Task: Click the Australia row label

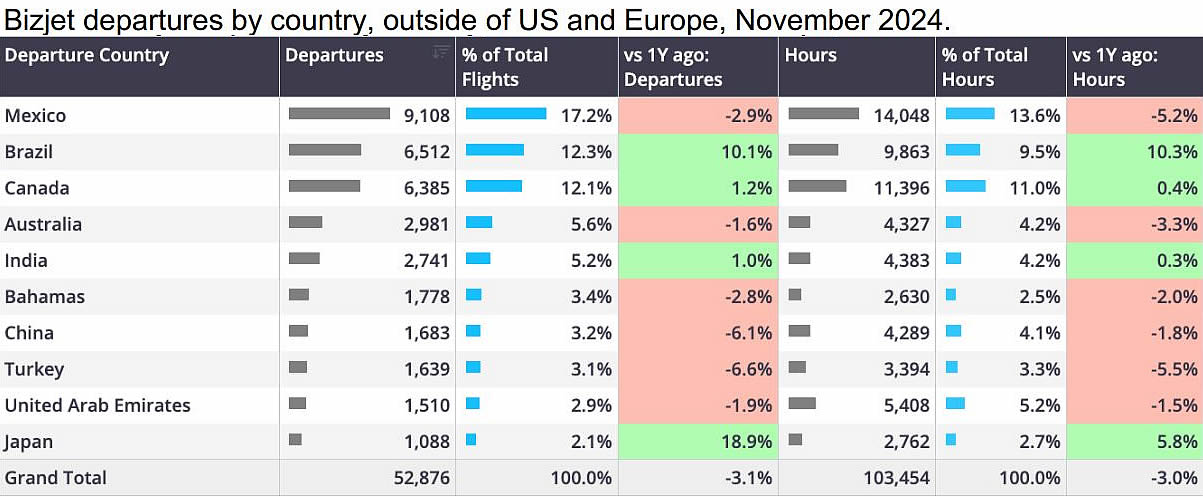Action: point(43,224)
